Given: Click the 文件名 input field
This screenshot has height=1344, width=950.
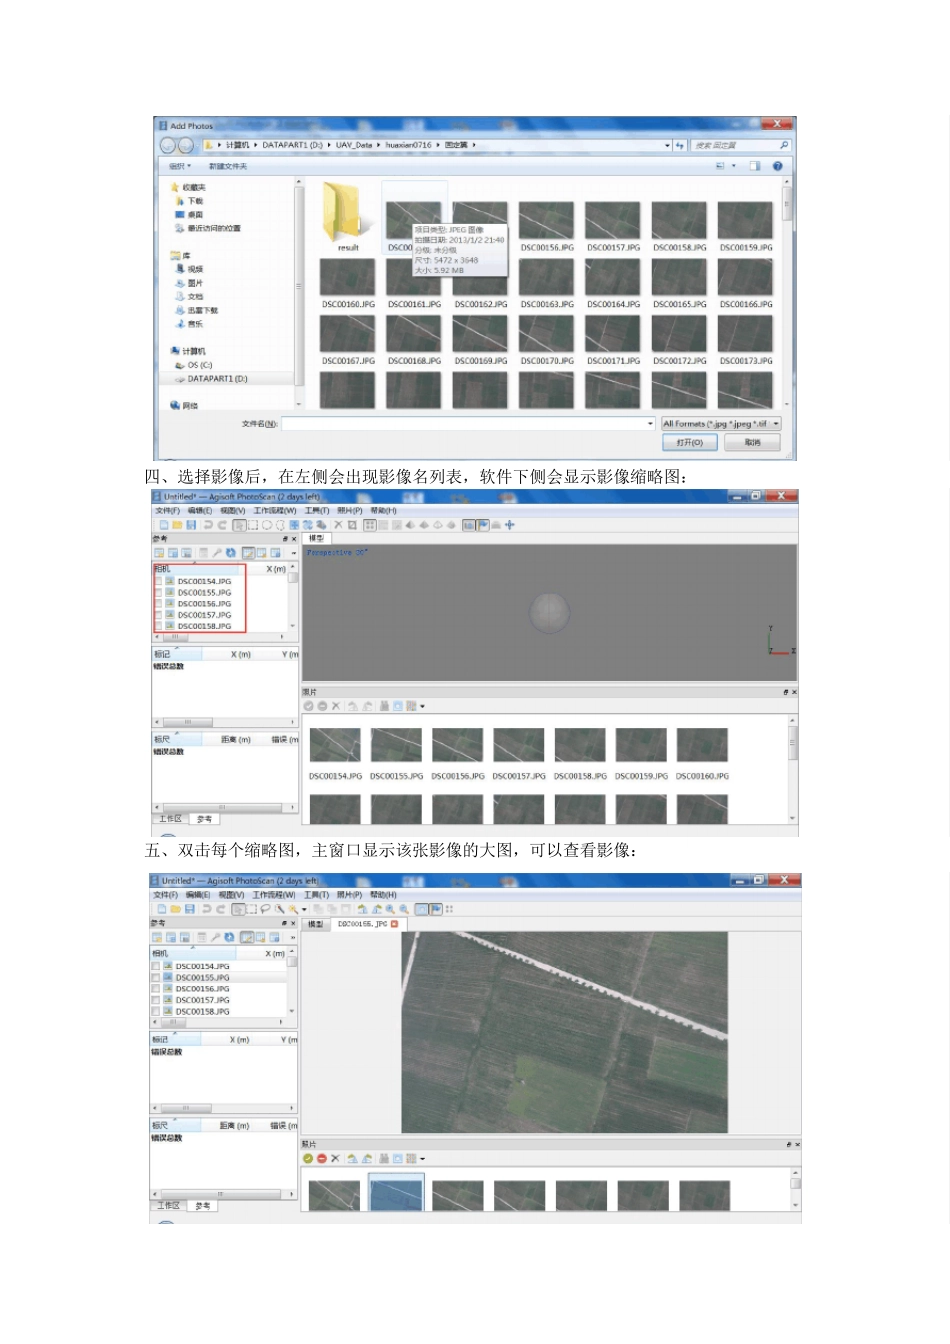Looking at the screenshot, I should point(466,424).
